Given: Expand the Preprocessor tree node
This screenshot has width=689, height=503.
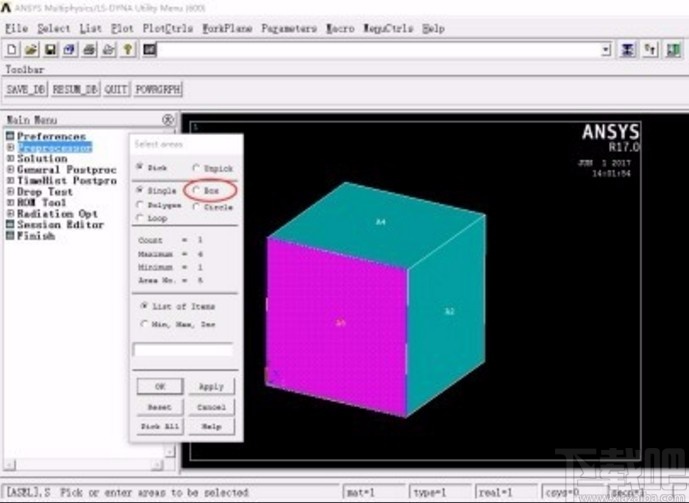Looking at the screenshot, I should coord(11,147).
